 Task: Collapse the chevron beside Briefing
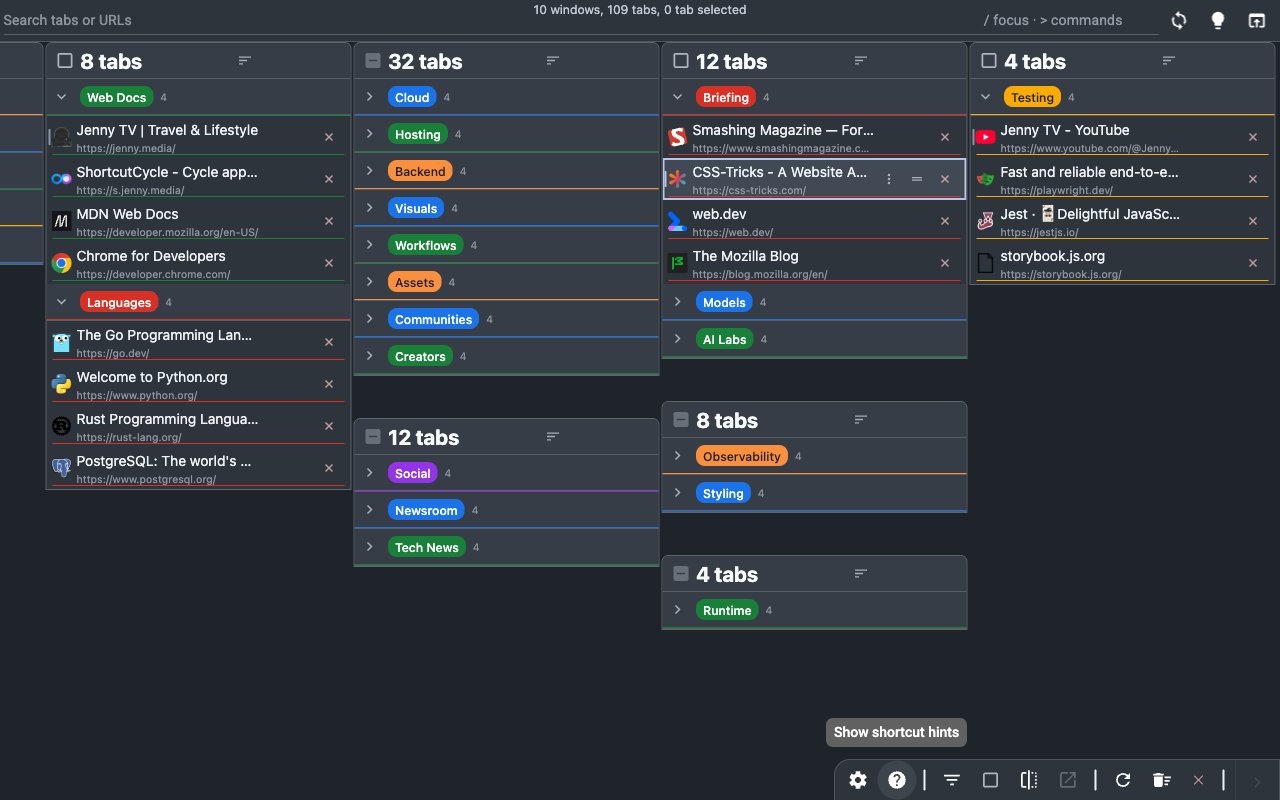coord(678,97)
